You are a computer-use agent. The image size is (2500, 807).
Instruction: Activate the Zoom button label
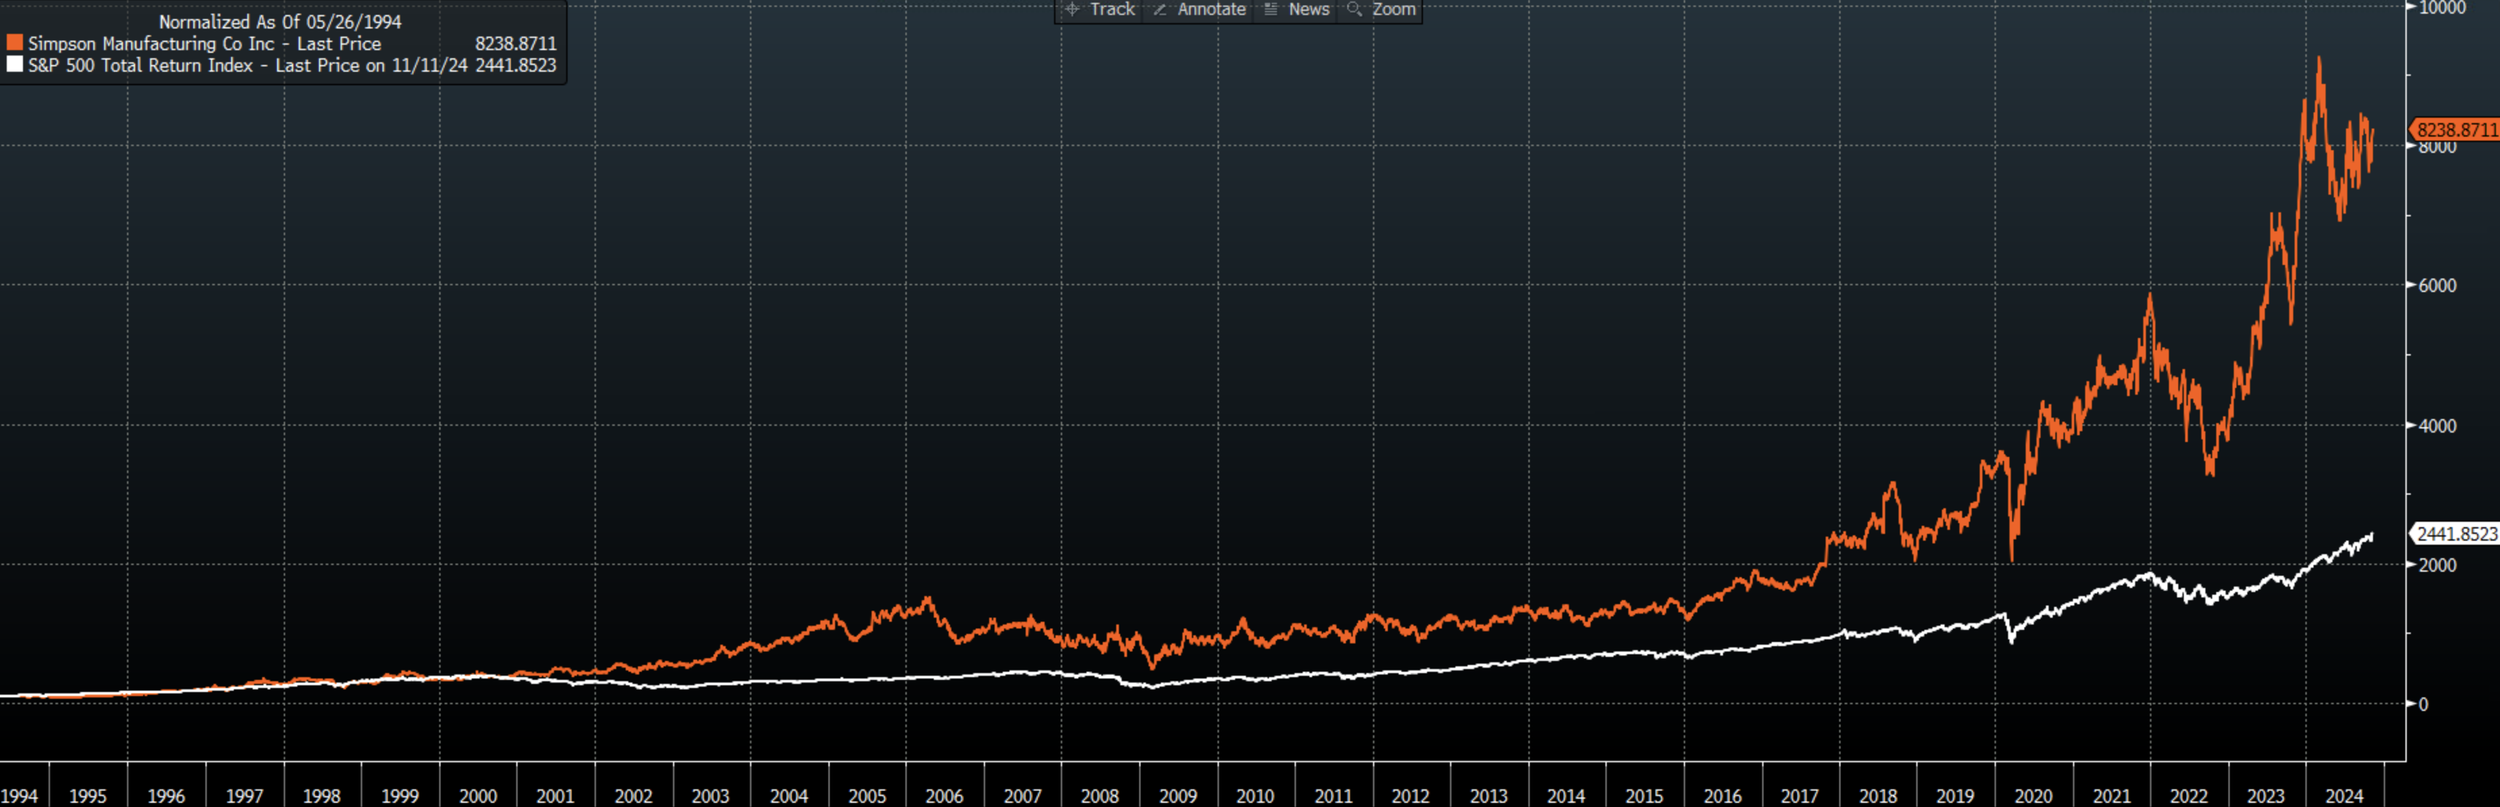pyautogui.click(x=1394, y=9)
